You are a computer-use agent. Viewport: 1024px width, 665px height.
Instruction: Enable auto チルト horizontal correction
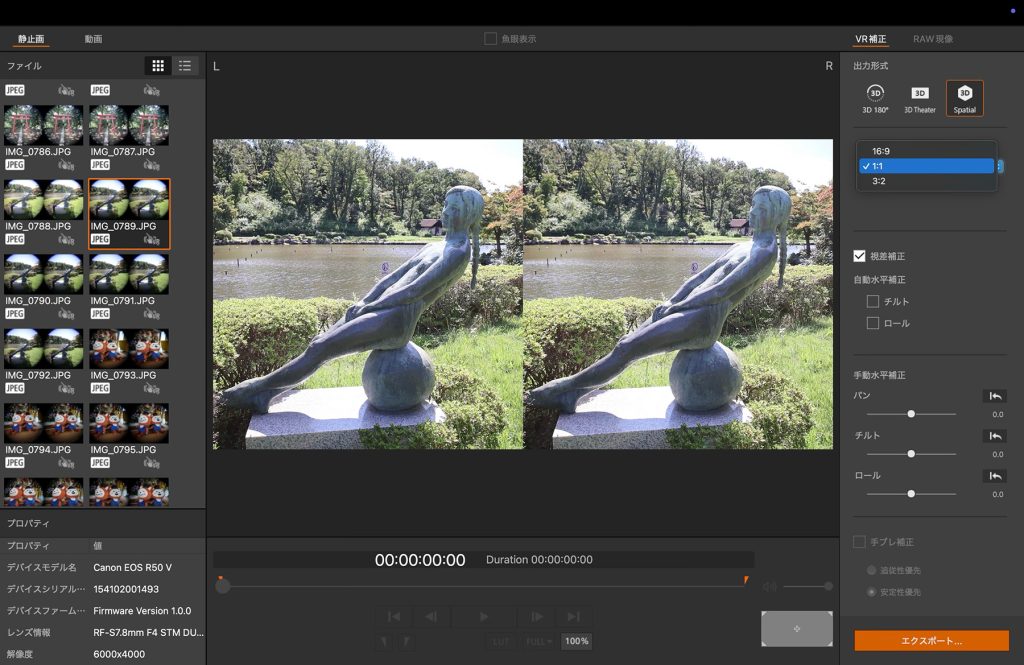tap(873, 301)
